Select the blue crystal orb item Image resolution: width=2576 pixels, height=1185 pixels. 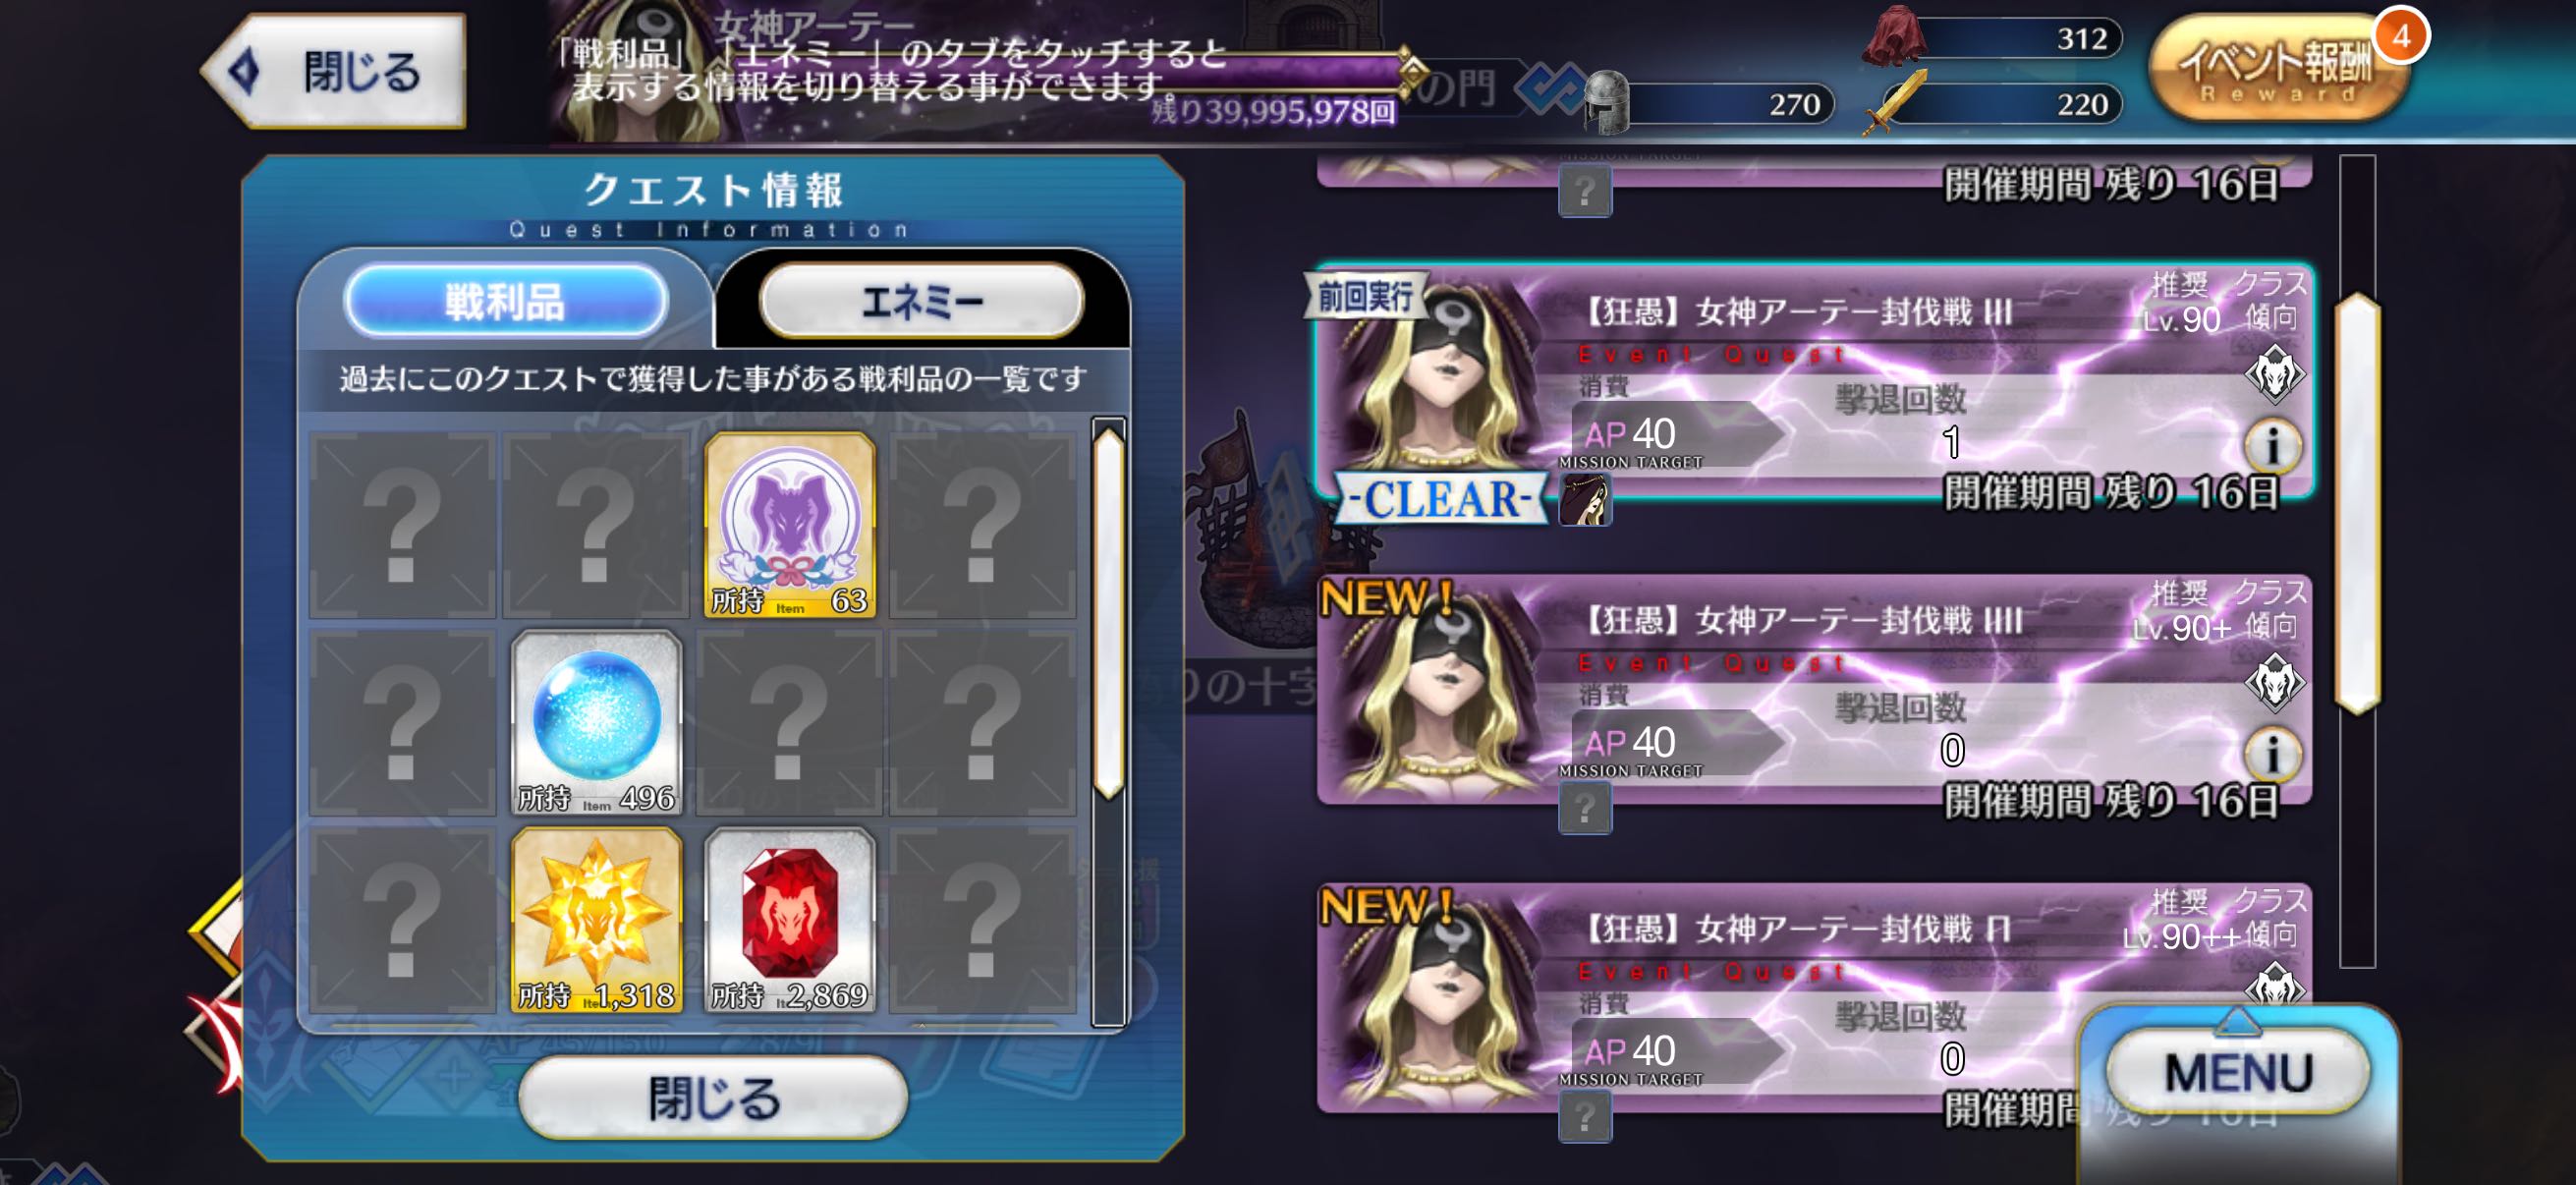tap(596, 722)
